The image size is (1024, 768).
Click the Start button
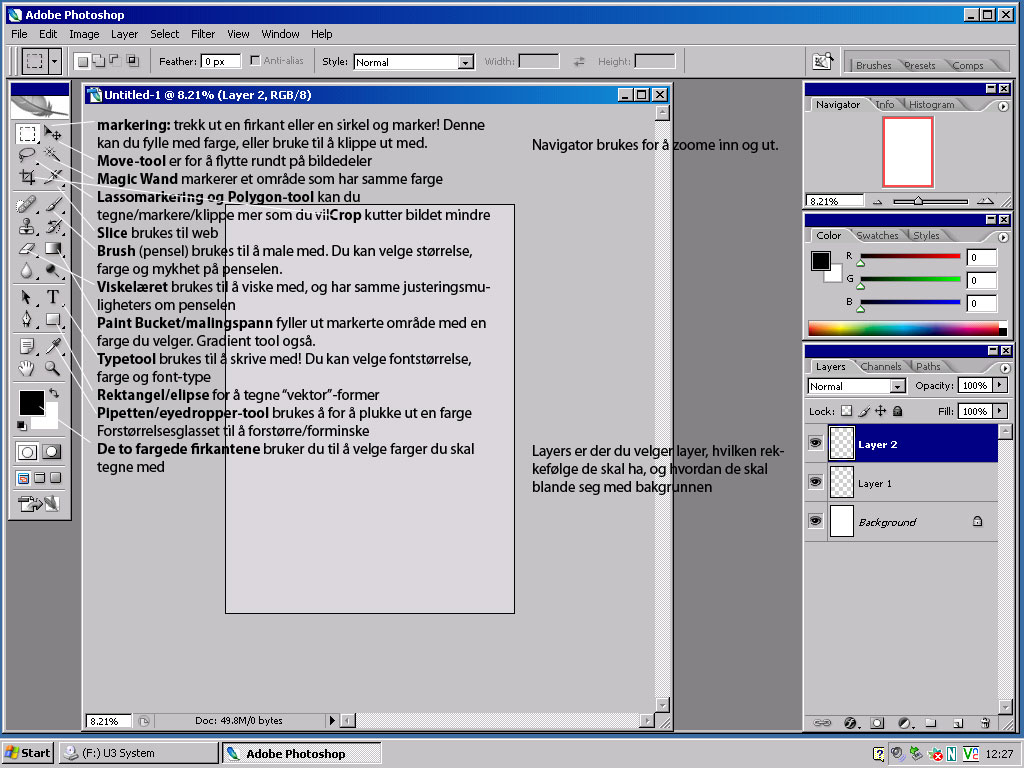(x=27, y=753)
